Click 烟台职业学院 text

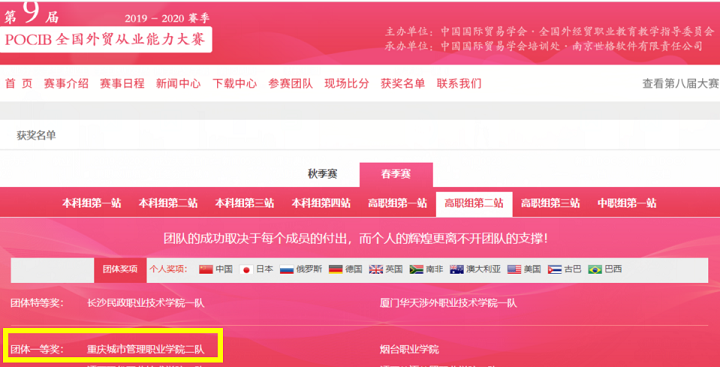pos(409,350)
